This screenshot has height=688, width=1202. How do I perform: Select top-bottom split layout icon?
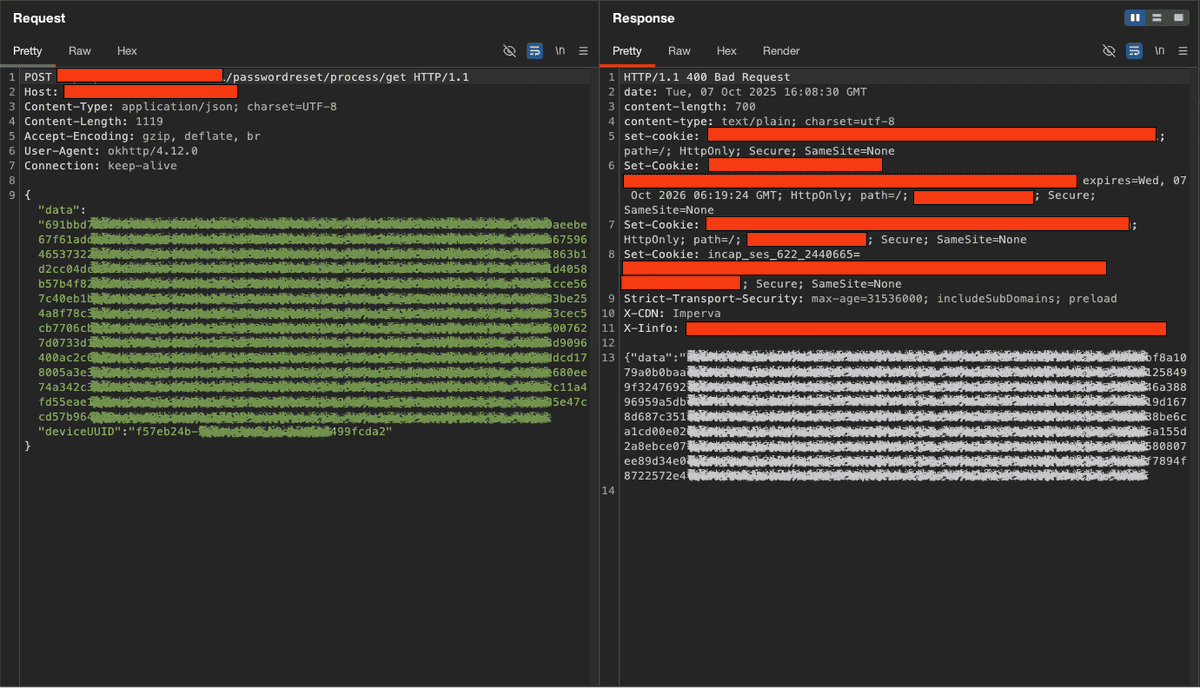tap(1156, 18)
